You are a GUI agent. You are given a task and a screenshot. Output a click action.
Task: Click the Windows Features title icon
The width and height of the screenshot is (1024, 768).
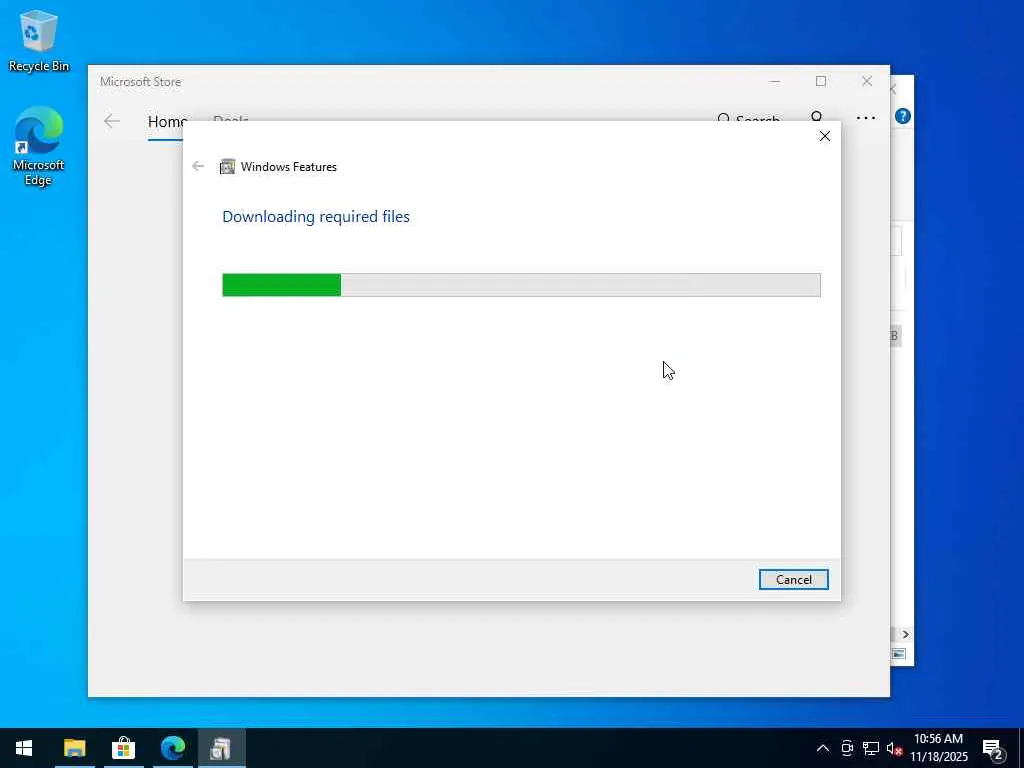[227, 167]
